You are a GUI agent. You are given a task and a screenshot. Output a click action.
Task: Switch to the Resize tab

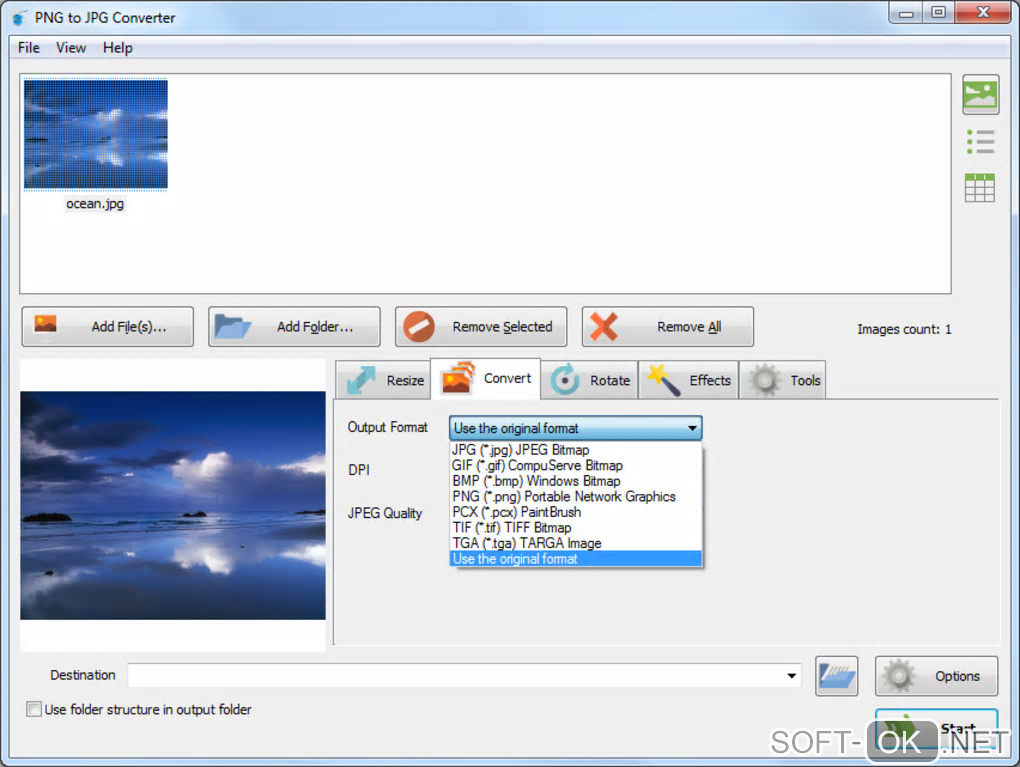pos(384,380)
